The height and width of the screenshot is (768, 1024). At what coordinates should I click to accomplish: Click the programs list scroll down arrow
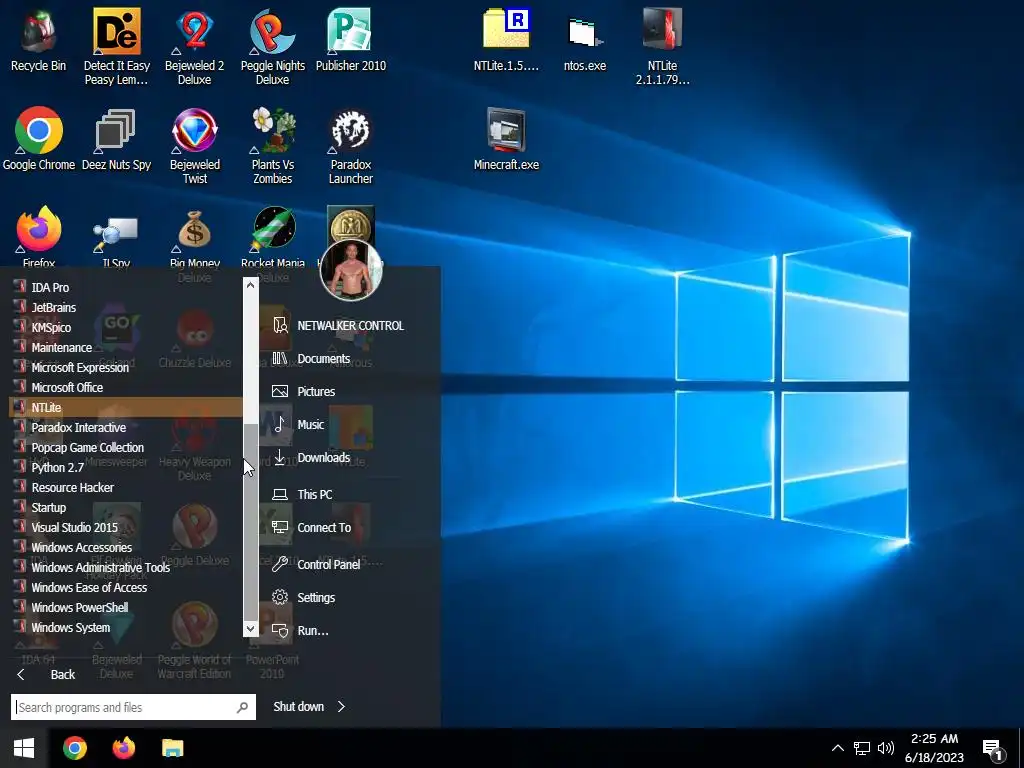pos(251,628)
